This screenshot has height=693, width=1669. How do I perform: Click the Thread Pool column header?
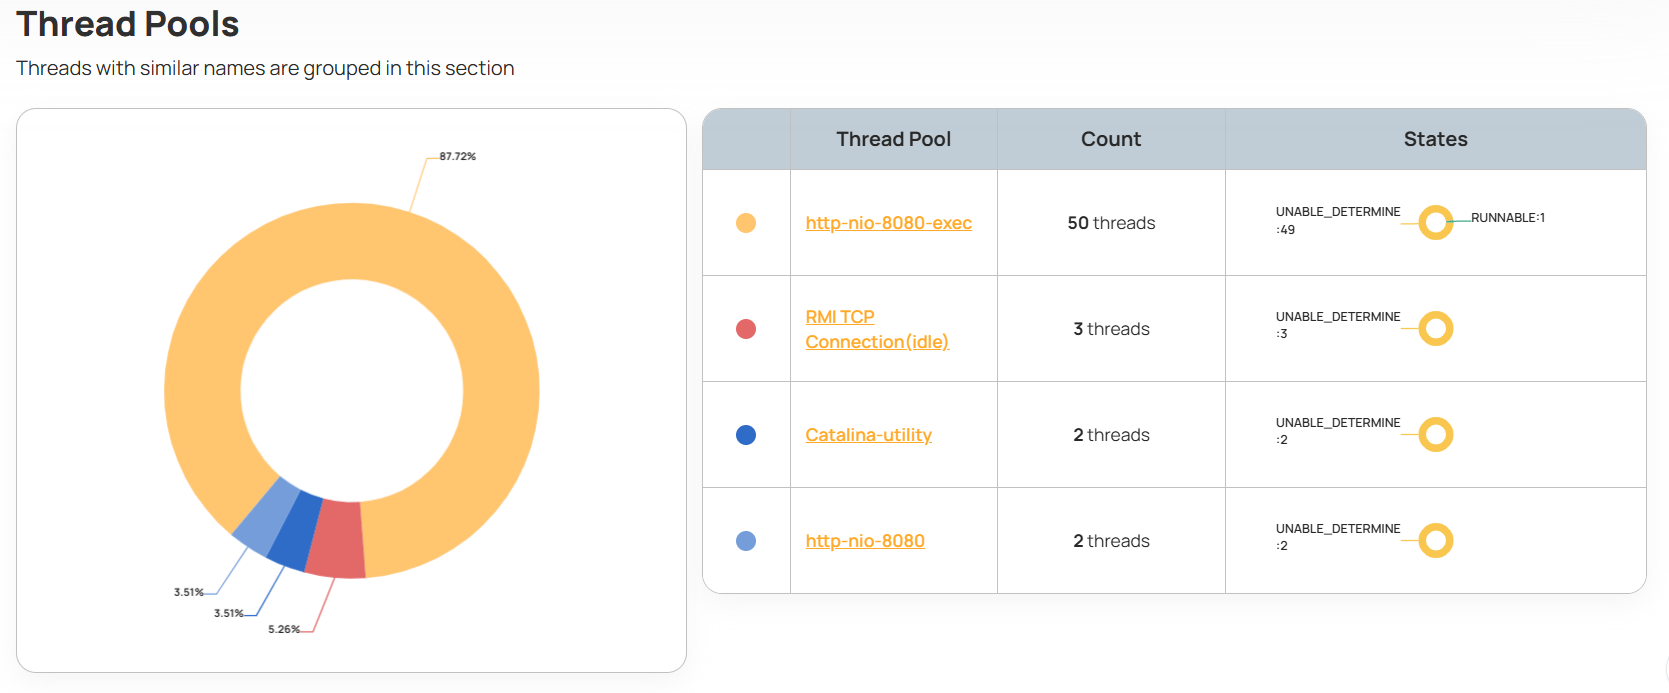(893, 139)
